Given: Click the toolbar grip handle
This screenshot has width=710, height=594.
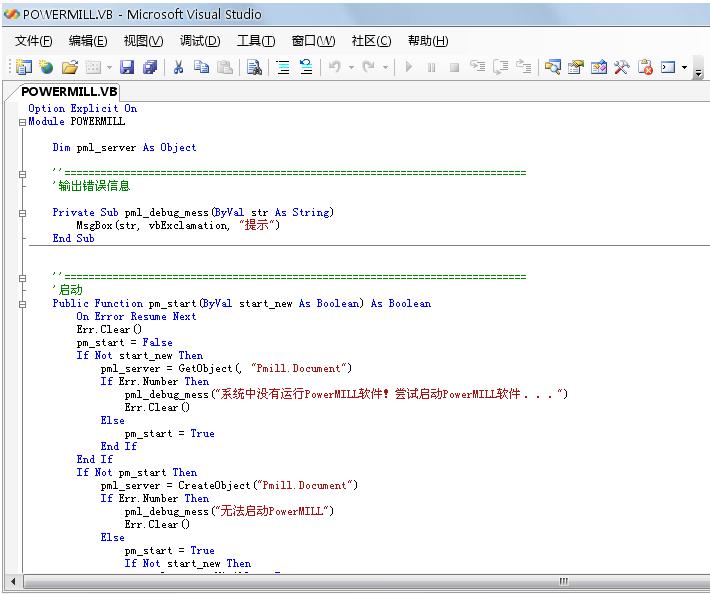Looking at the screenshot, I should pyautogui.click(x=10, y=67).
